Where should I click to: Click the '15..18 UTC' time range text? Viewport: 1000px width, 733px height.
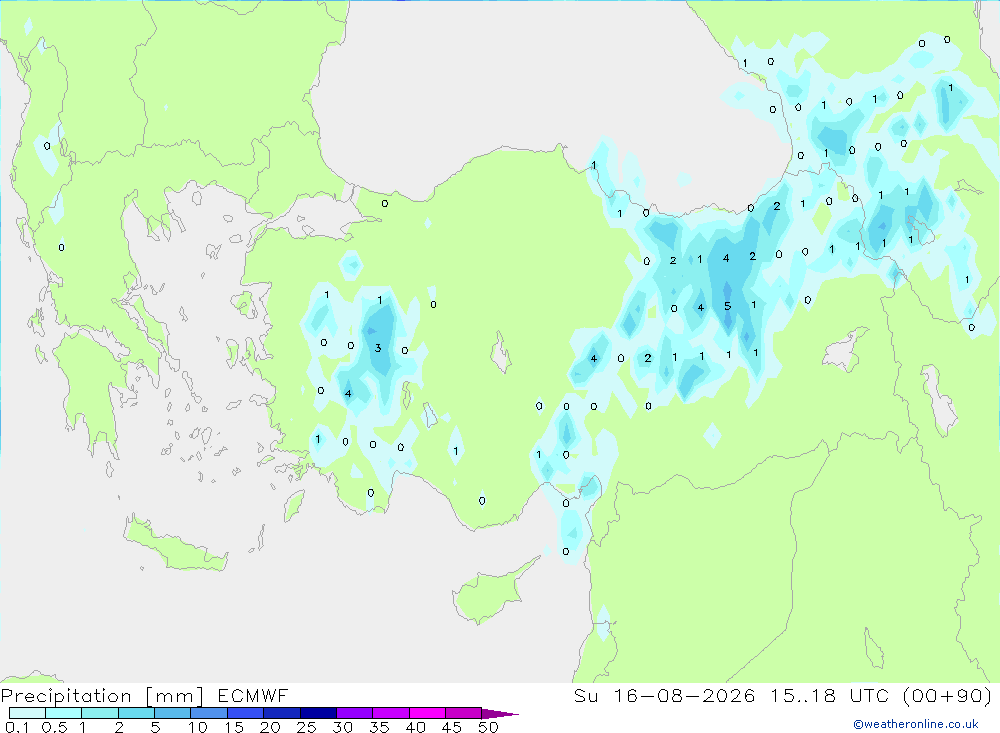pos(830,695)
